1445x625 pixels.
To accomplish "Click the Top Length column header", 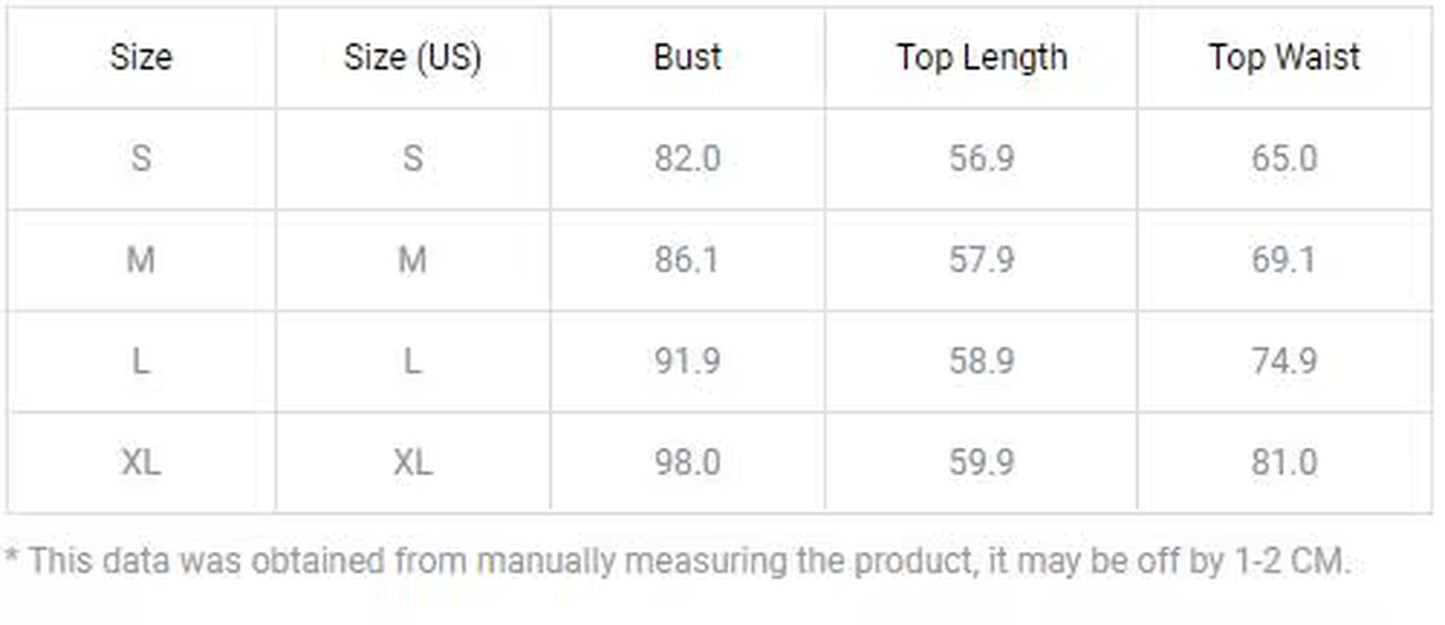I will 981,57.
